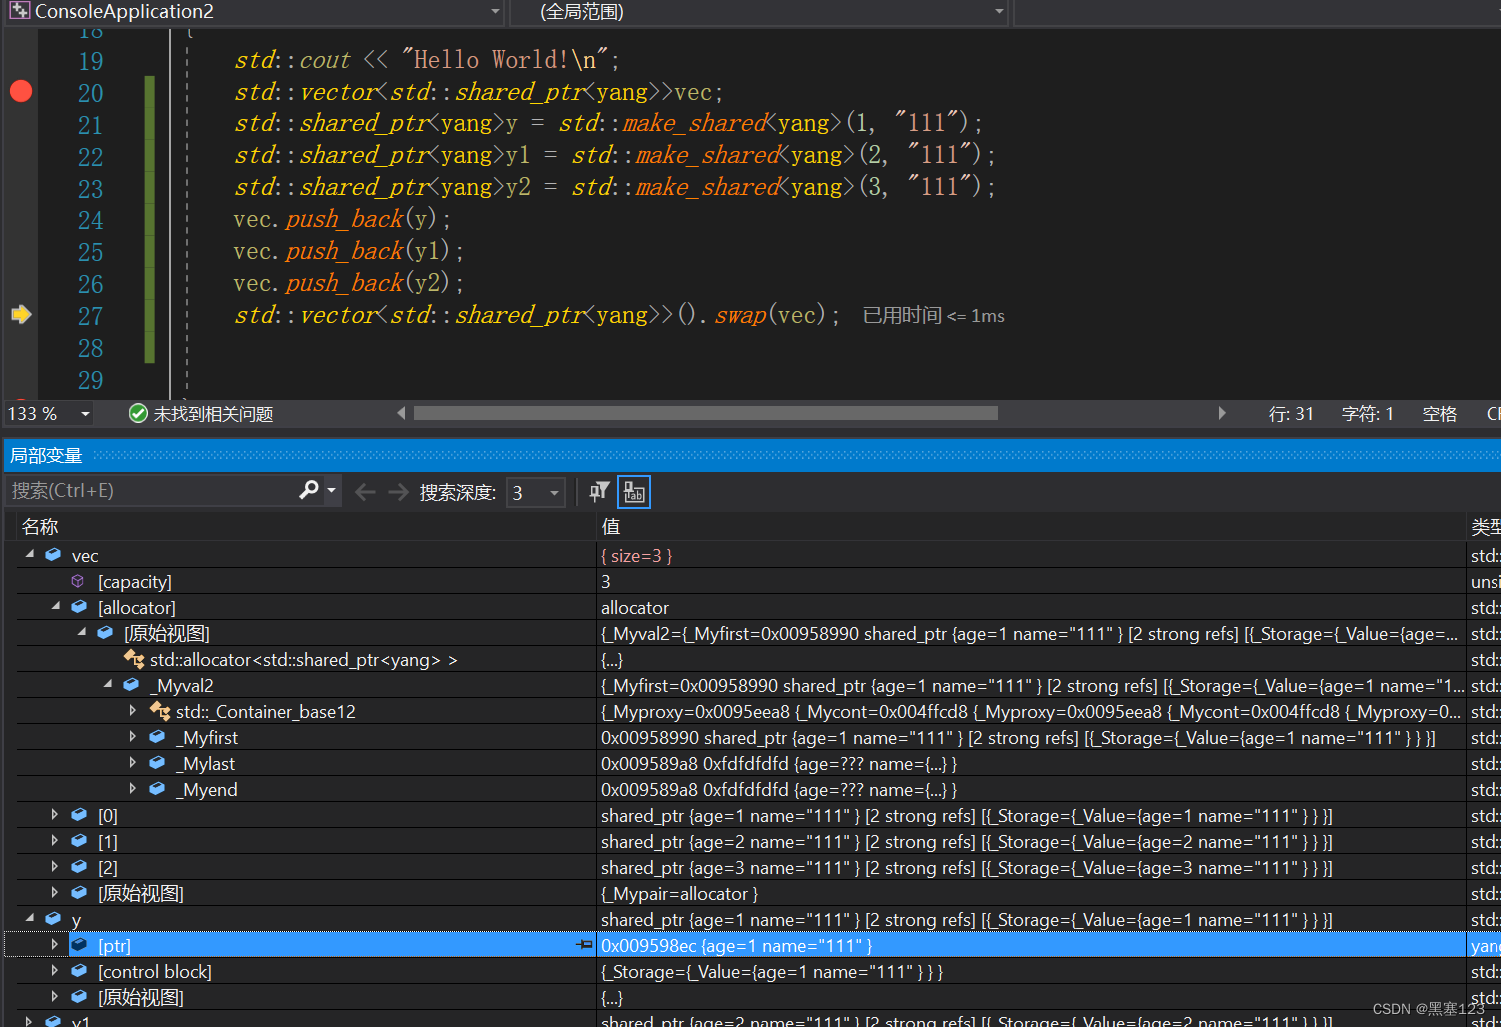
Task: Click the purple icon next to [capacity]
Action: tap(78, 581)
